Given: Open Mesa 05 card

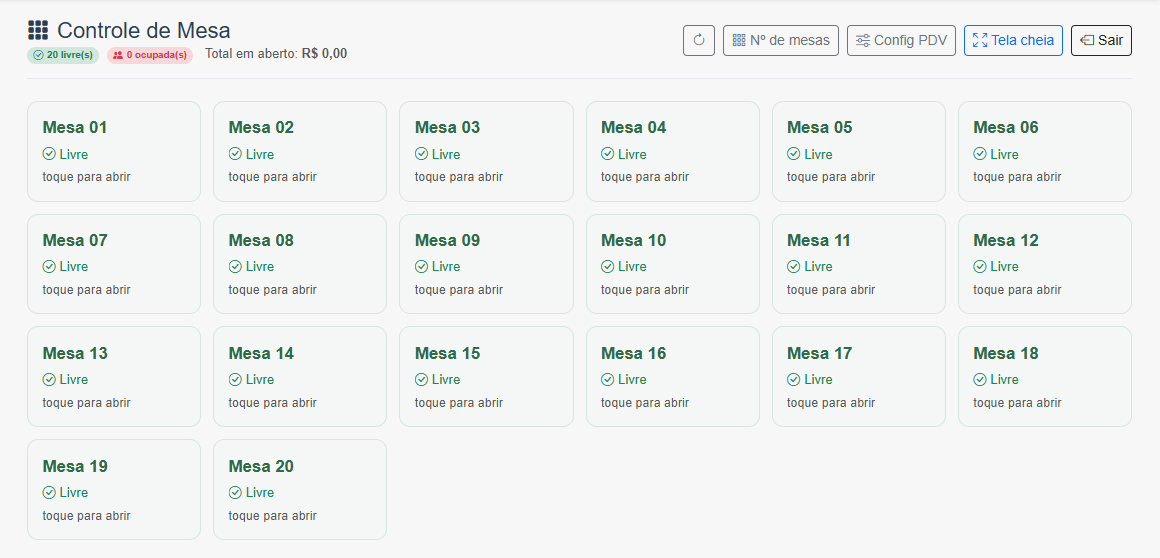Looking at the screenshot, I should (x=859, y=151).
